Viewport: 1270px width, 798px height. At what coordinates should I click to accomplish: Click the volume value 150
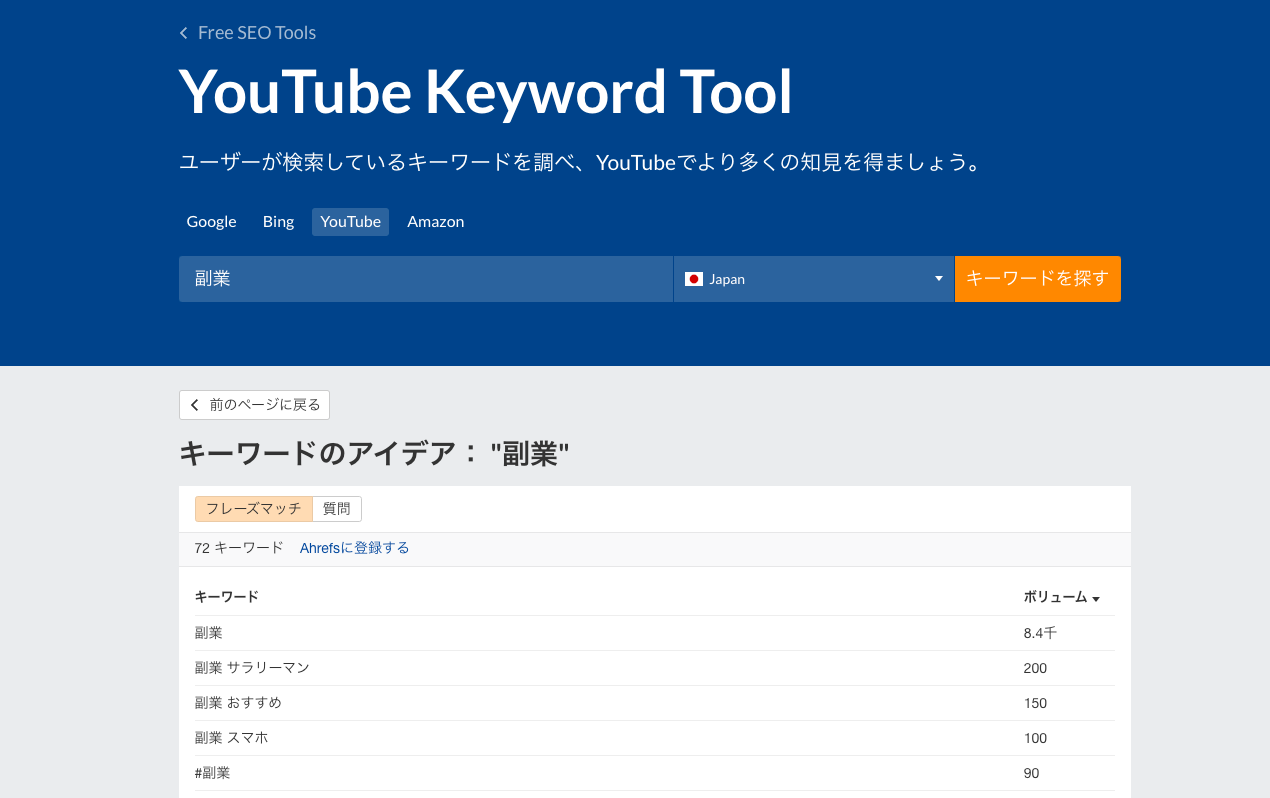1035,703
